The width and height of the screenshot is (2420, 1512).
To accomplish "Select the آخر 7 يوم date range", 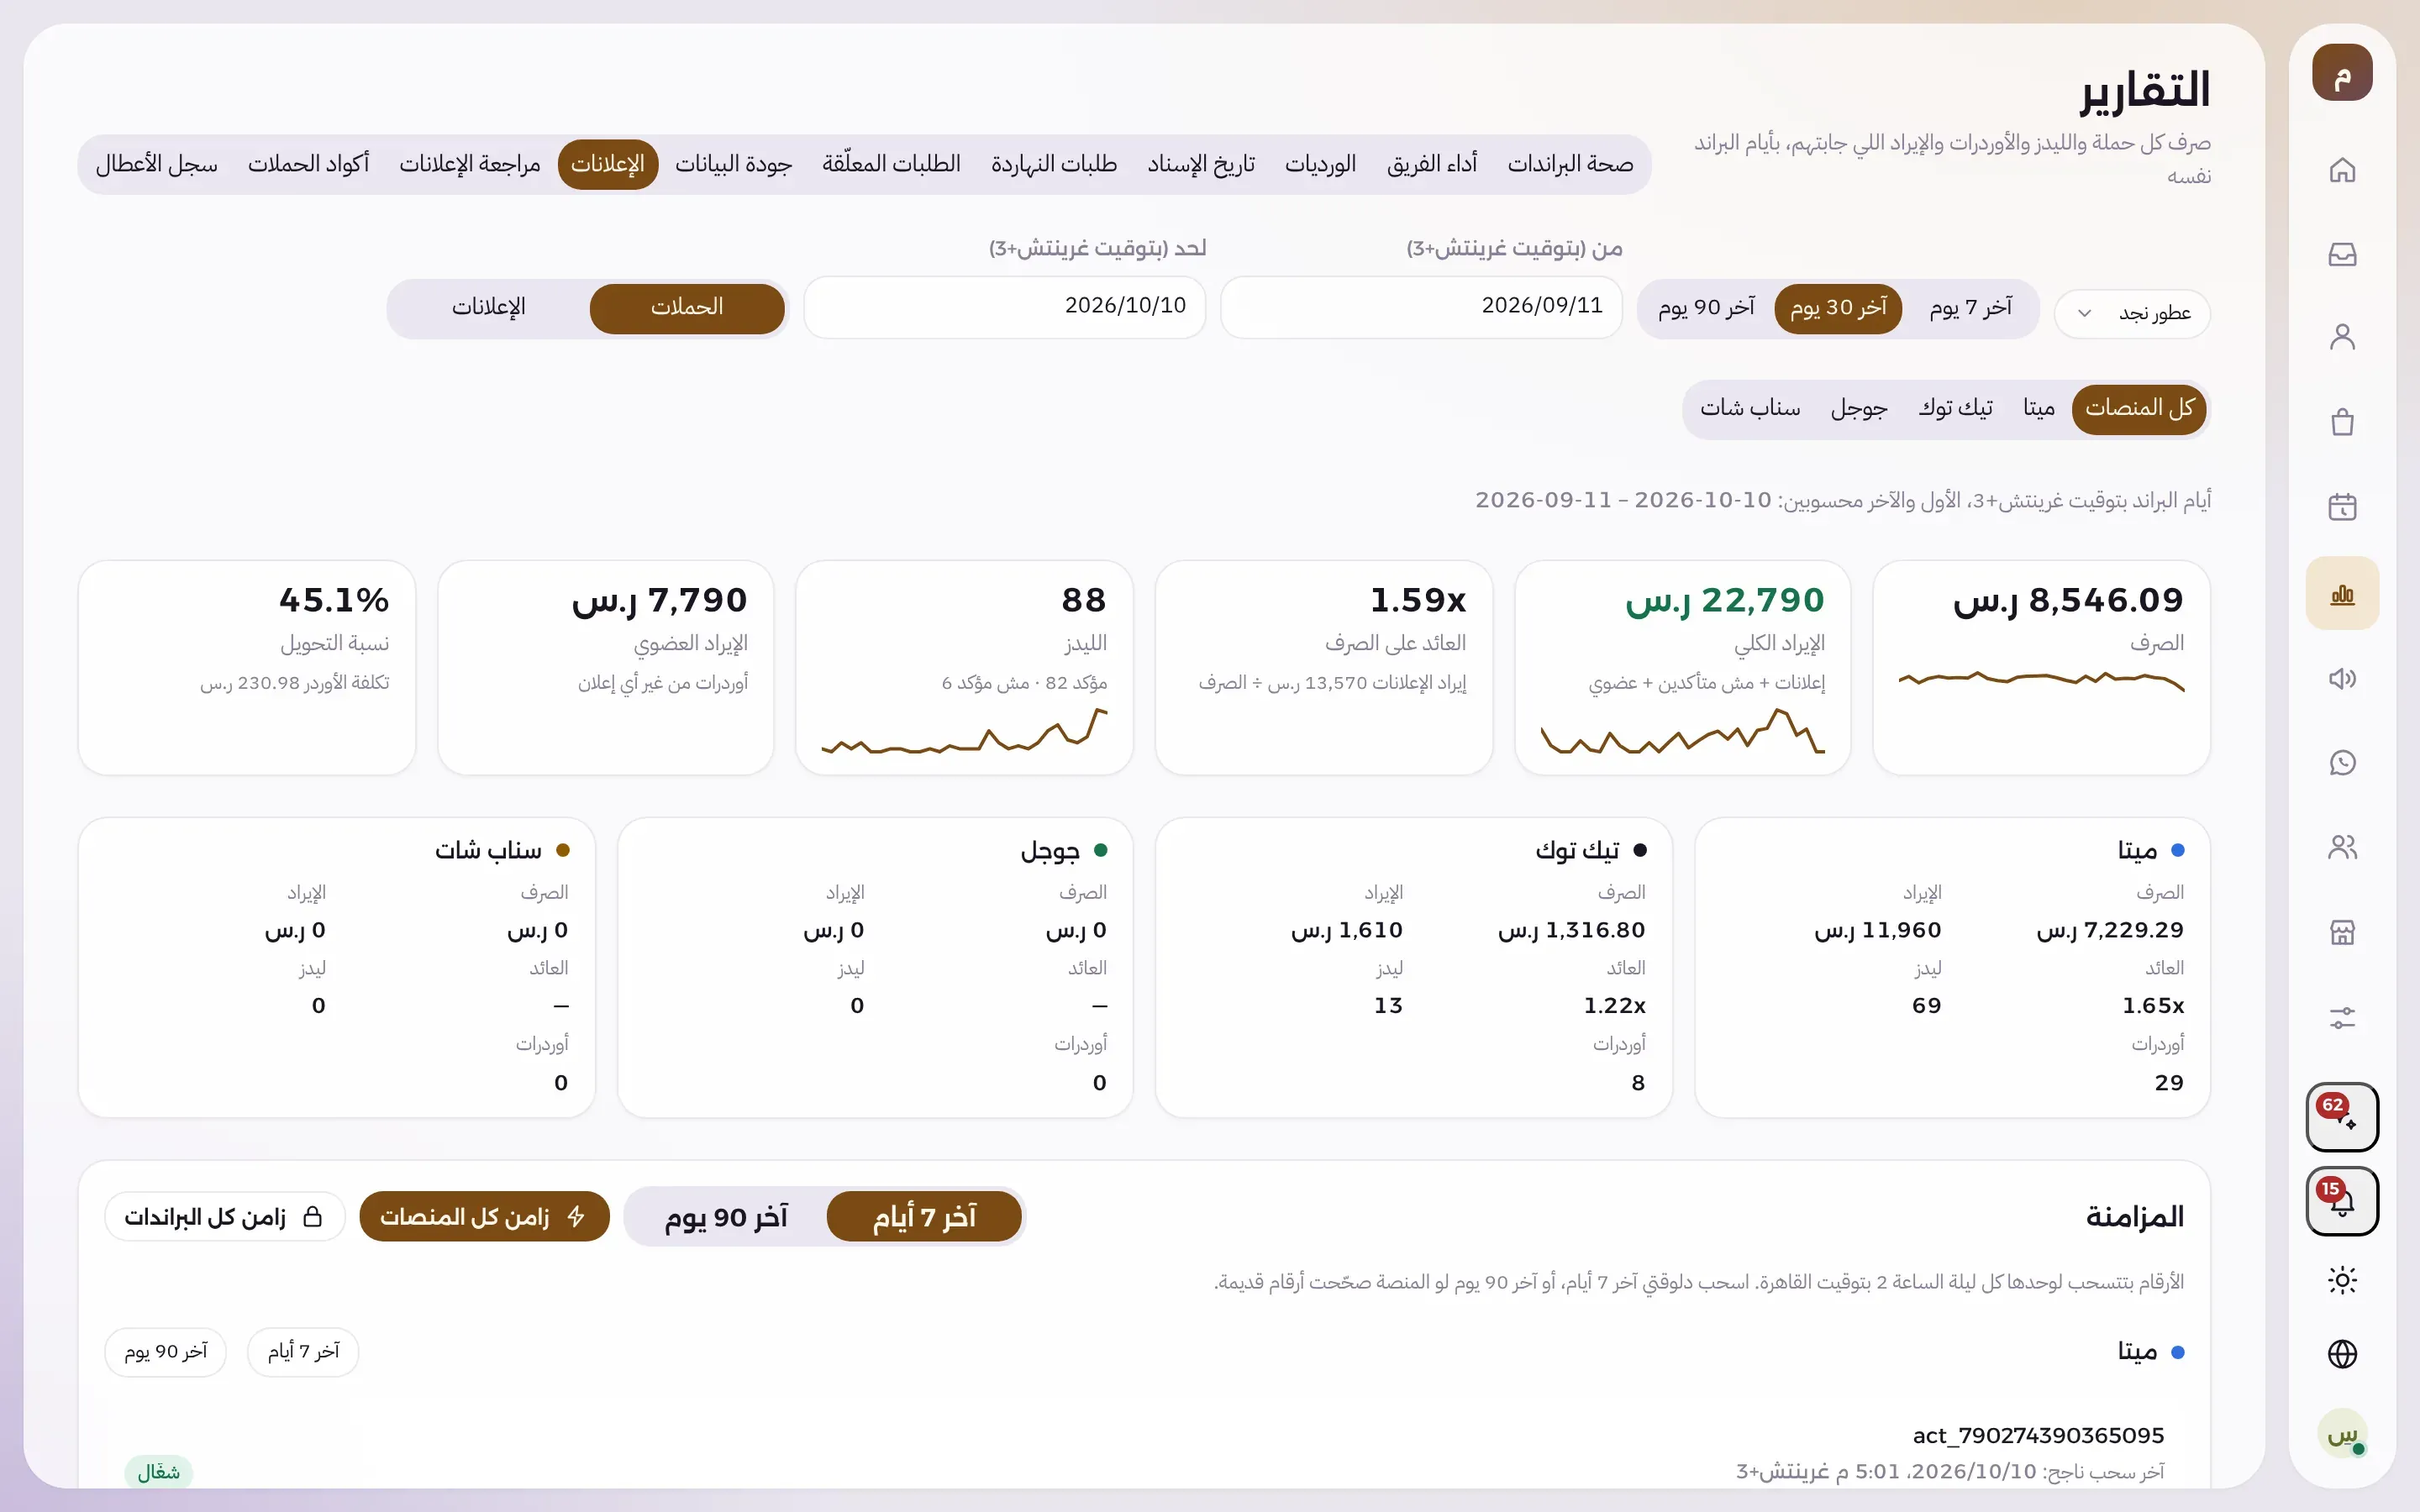I will tap(1970, 308).
